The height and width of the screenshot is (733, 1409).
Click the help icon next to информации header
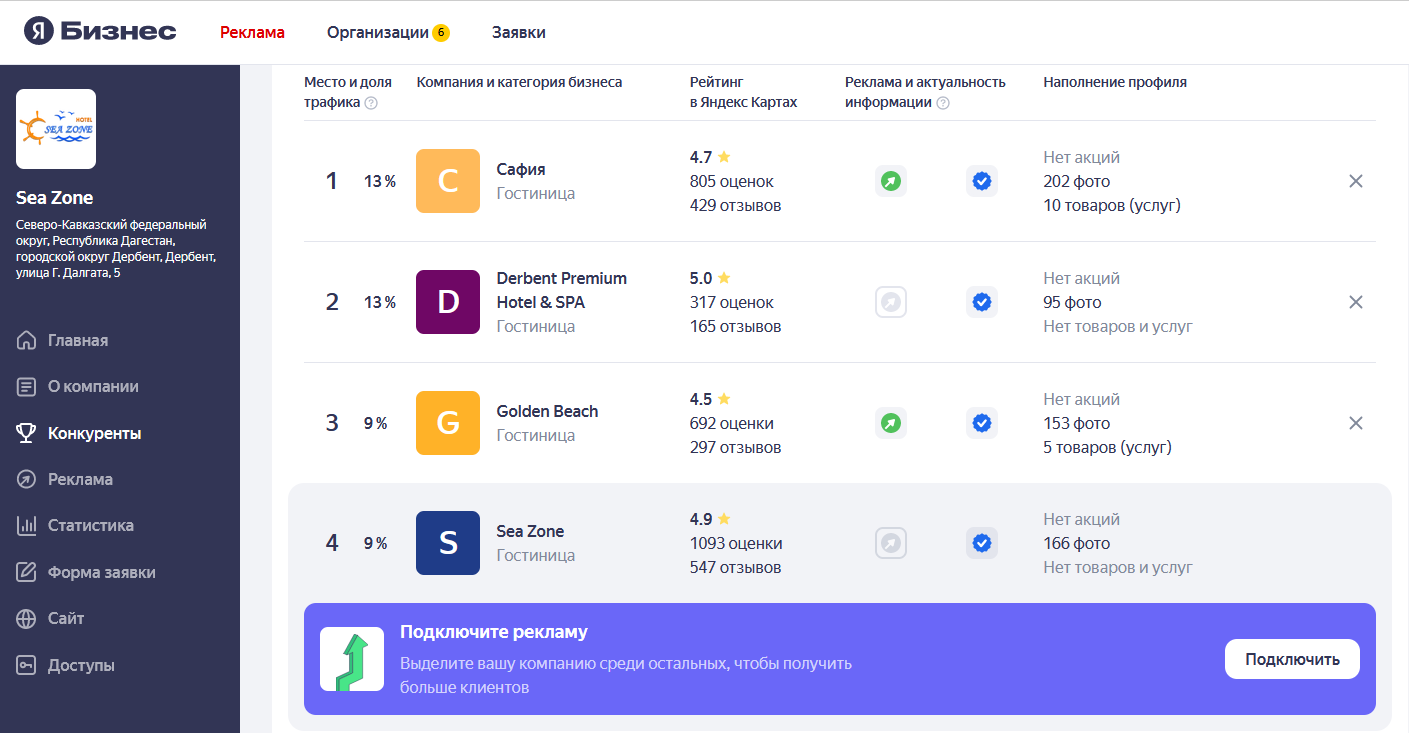pos(942,103)
